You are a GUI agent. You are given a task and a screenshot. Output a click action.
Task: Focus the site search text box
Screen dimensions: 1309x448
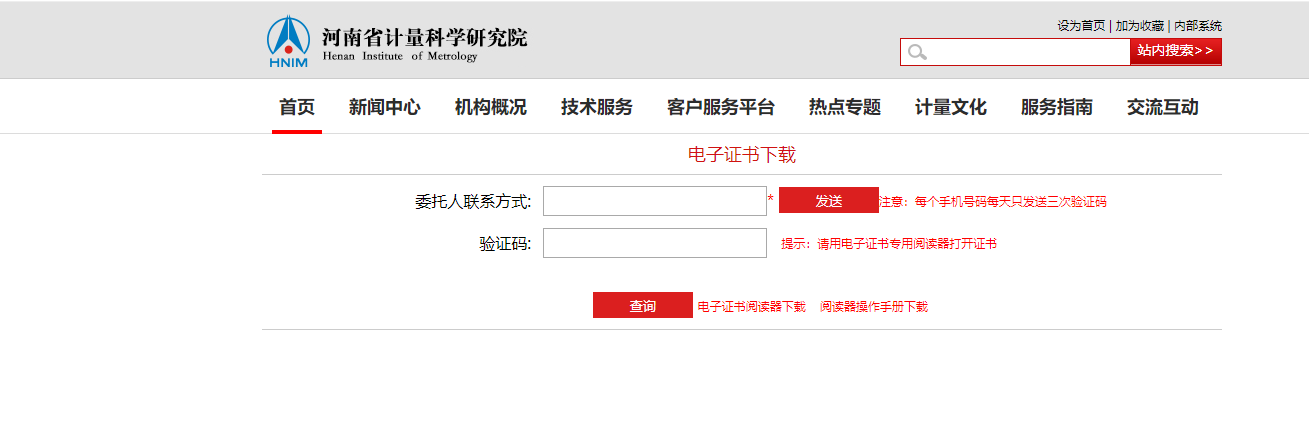click(x=1030, y=52)
